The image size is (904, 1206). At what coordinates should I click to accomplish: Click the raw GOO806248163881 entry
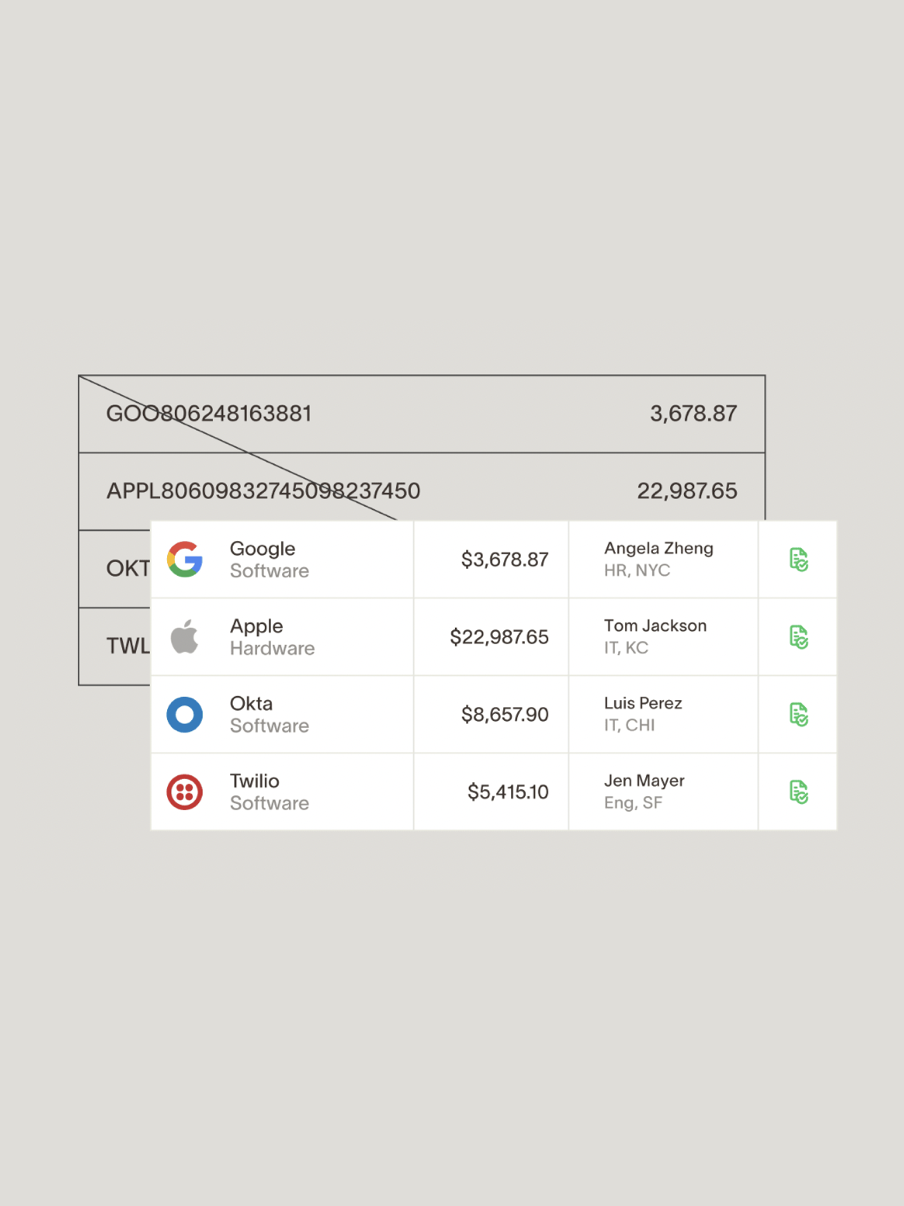click(209, 413)
